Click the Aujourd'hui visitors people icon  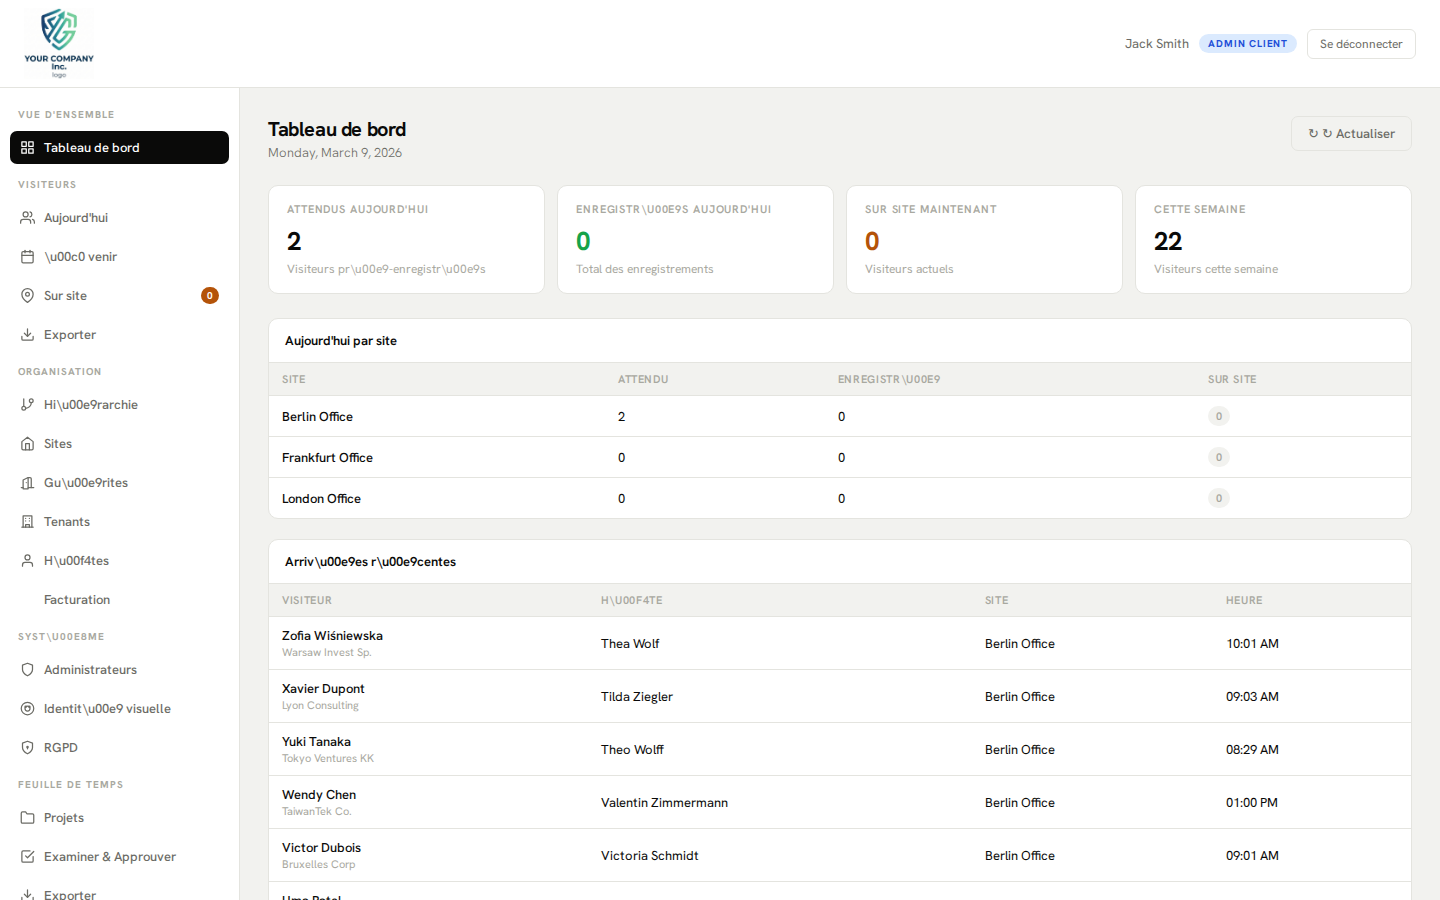[28, 218]
